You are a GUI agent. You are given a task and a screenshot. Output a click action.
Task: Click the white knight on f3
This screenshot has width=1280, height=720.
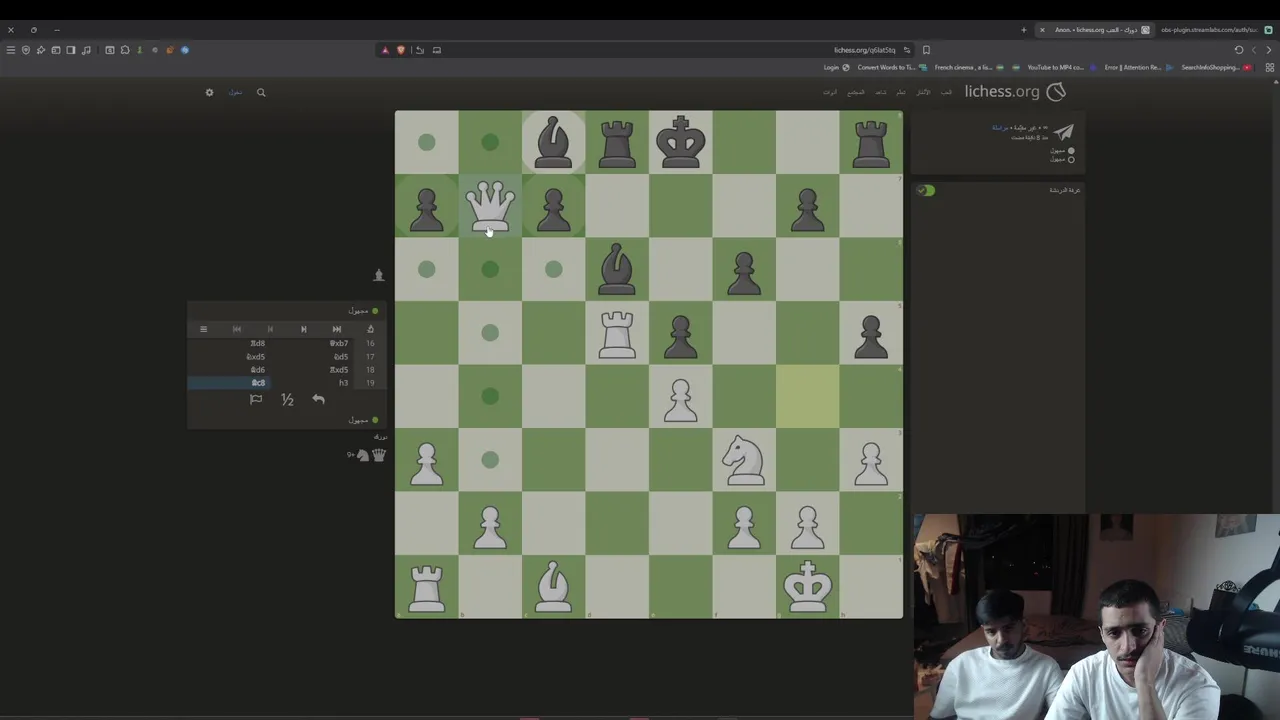[744, 460]
